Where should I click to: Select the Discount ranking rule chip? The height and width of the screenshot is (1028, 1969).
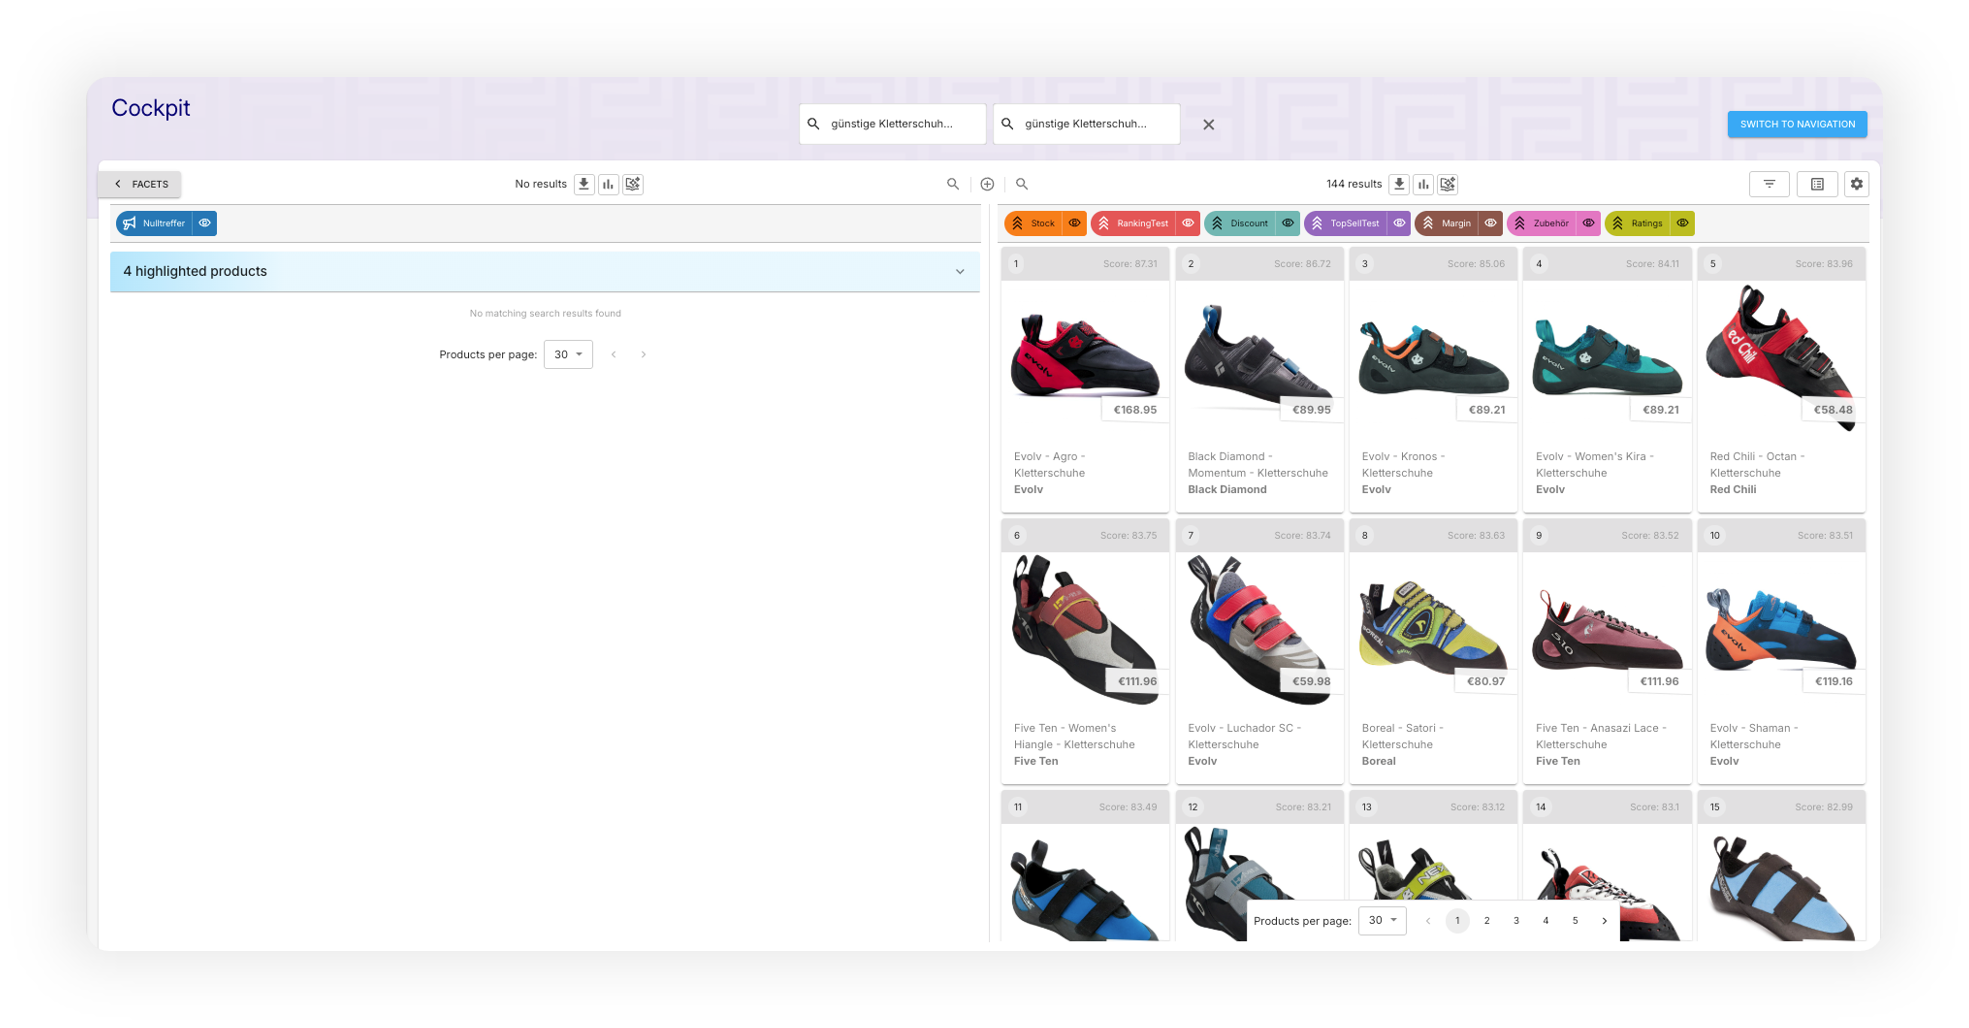1240,223
